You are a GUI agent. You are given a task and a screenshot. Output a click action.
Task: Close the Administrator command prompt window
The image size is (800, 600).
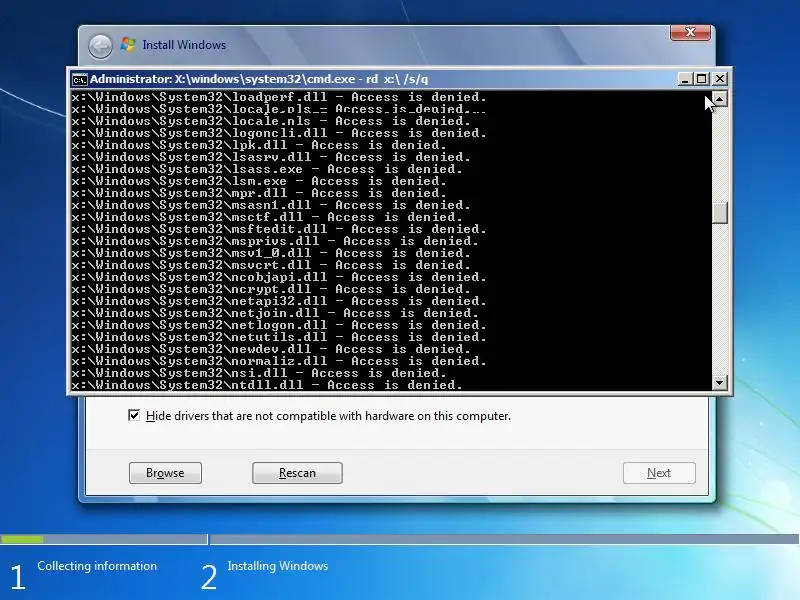[719, 79]
